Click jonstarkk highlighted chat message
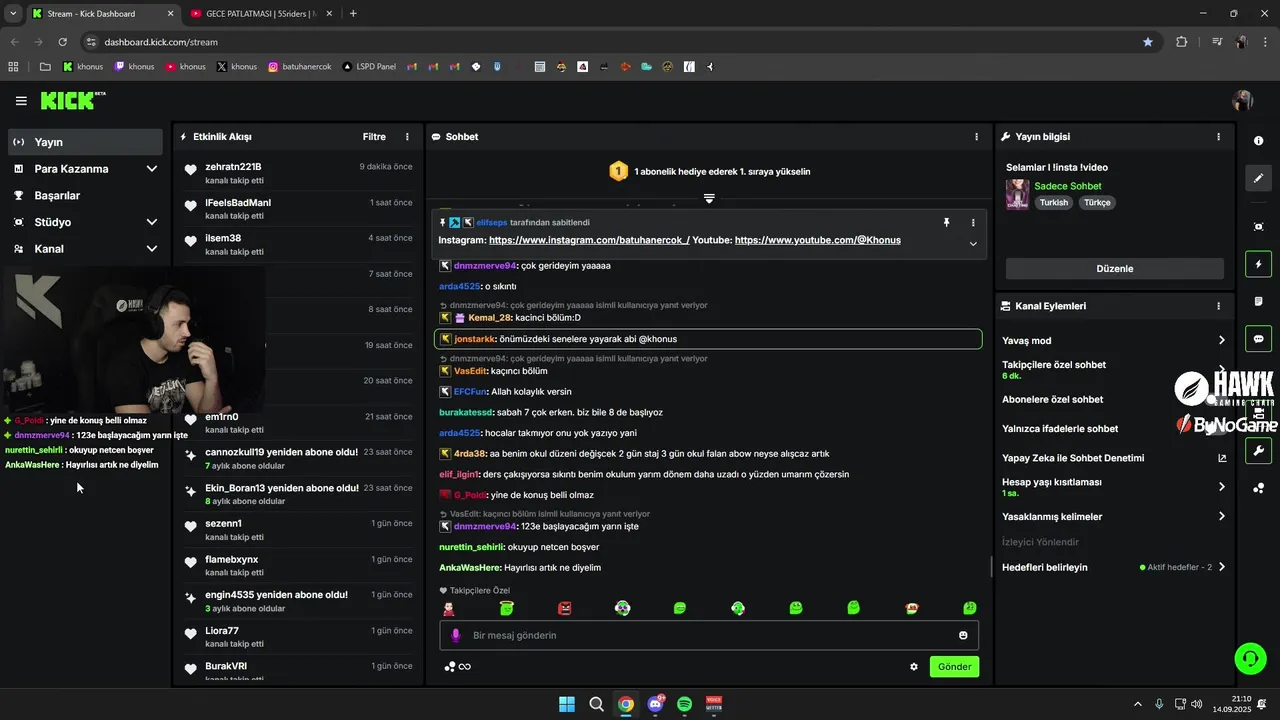The width and height of the screenshot is (1280, 720). [708, 339]
